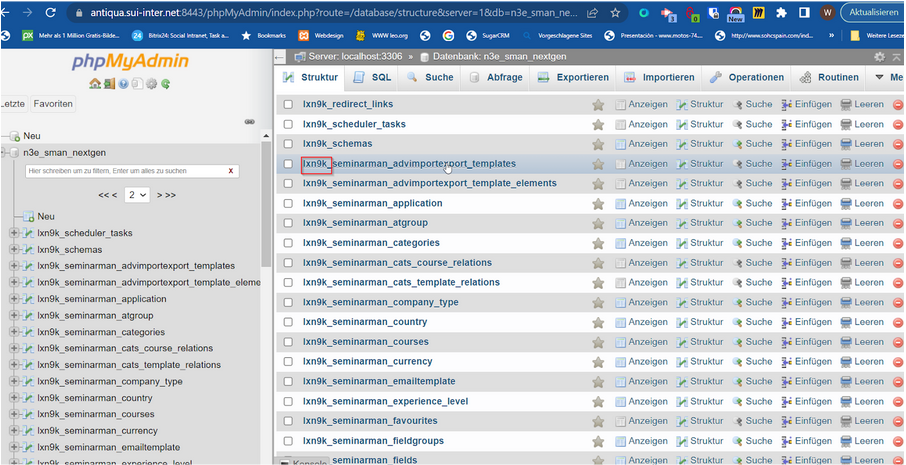Viewport: 906px width, 465px height.
Task: Open the Exportieren tab
Action: coord(573,77)
